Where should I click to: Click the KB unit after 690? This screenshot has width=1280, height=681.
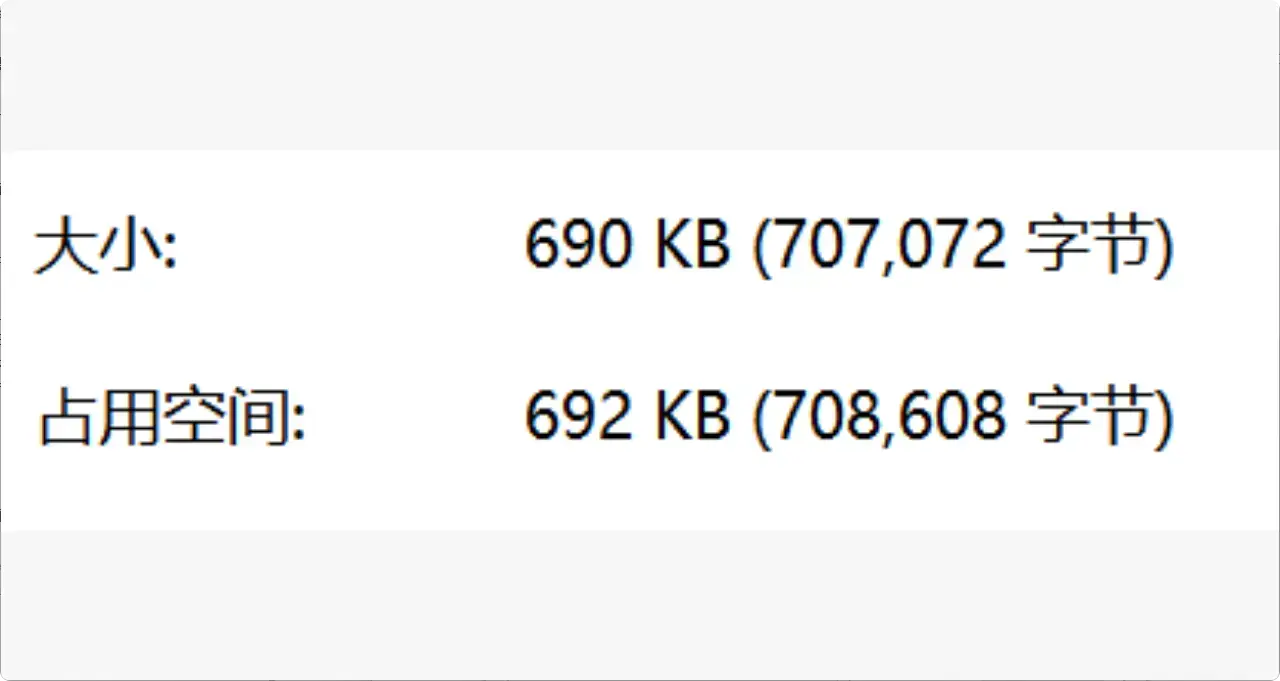(691, 244)
